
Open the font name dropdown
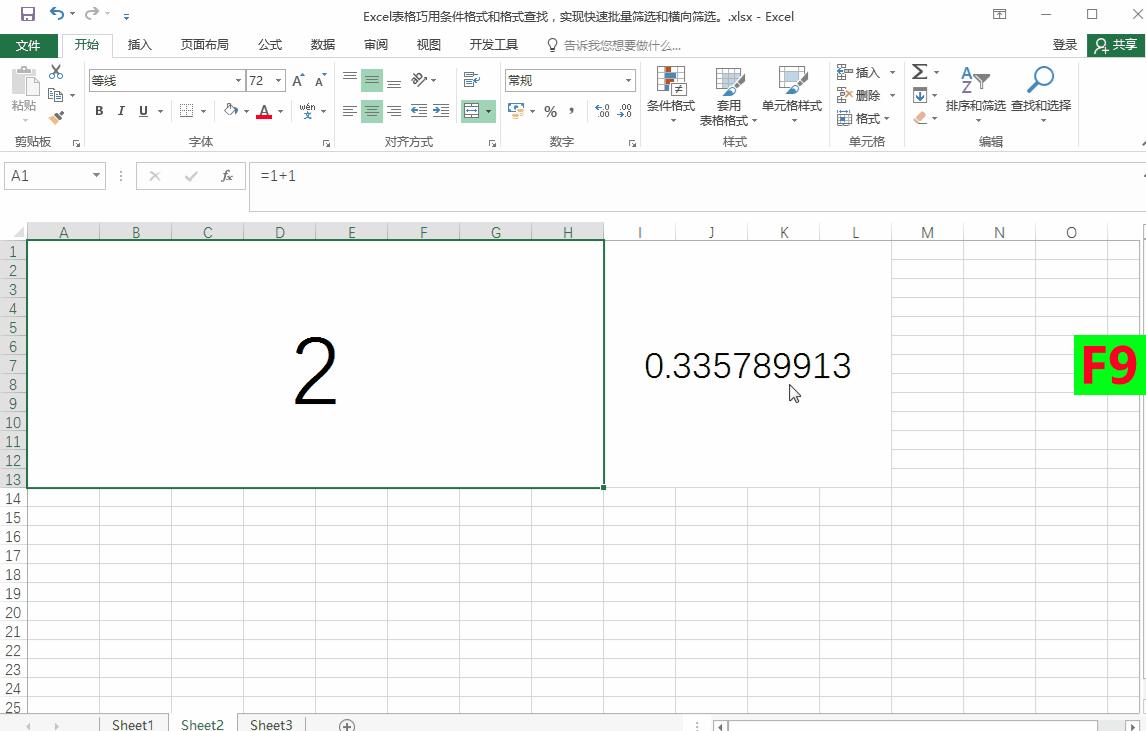point(237,80)
